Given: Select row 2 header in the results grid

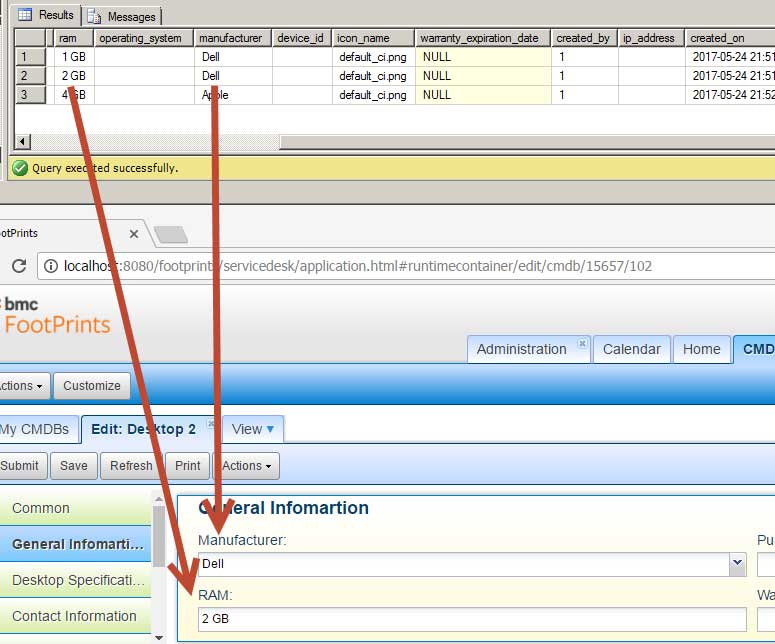Looking at the screenshot, I should [x=31, y=76].
